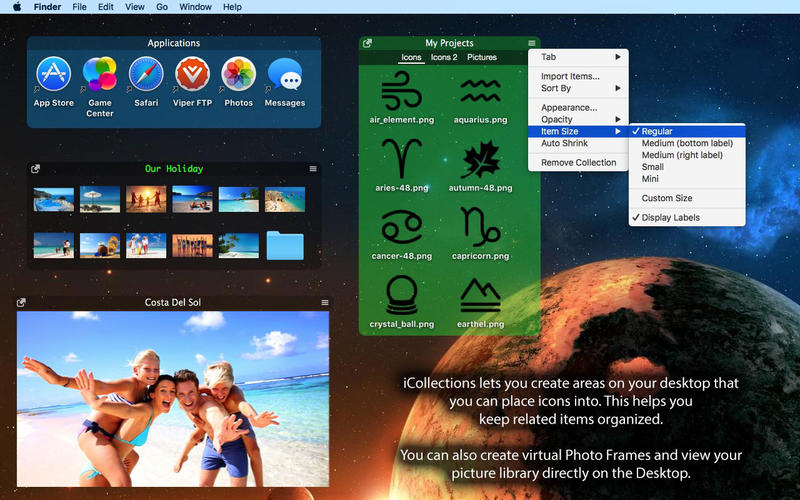Click Remove Collection entry

tap(578, 163)
